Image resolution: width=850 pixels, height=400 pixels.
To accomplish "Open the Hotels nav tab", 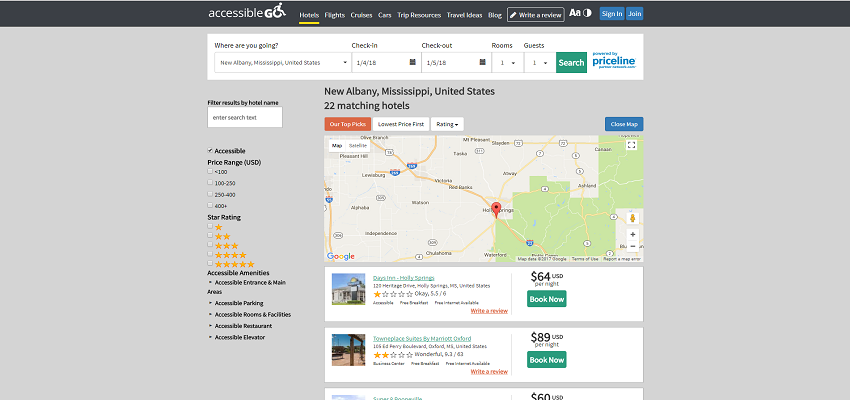I will click(x=309, y=15).
